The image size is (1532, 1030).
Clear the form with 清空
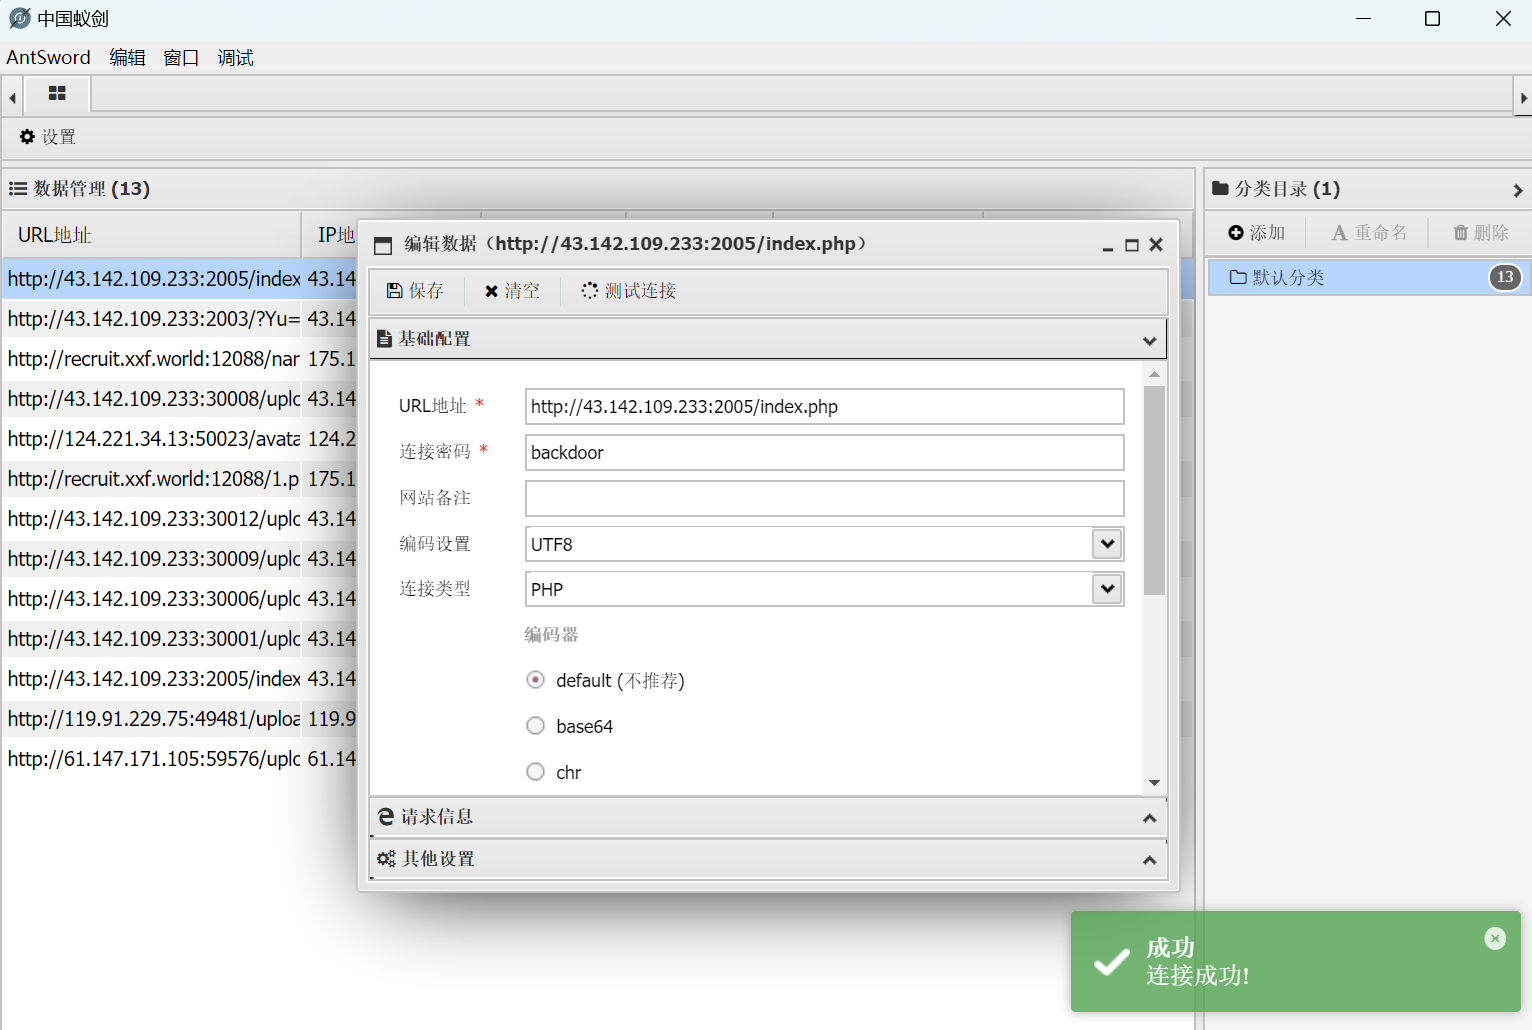pos(512,291)
